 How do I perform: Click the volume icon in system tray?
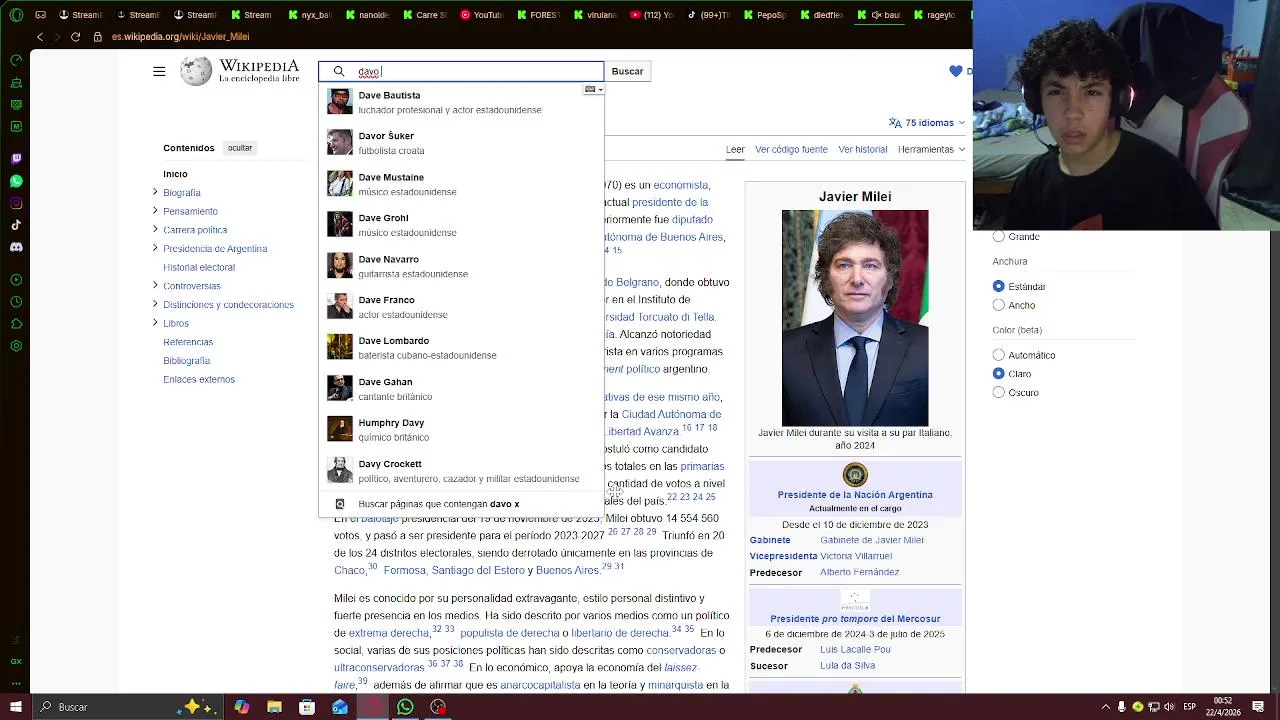1170,707
